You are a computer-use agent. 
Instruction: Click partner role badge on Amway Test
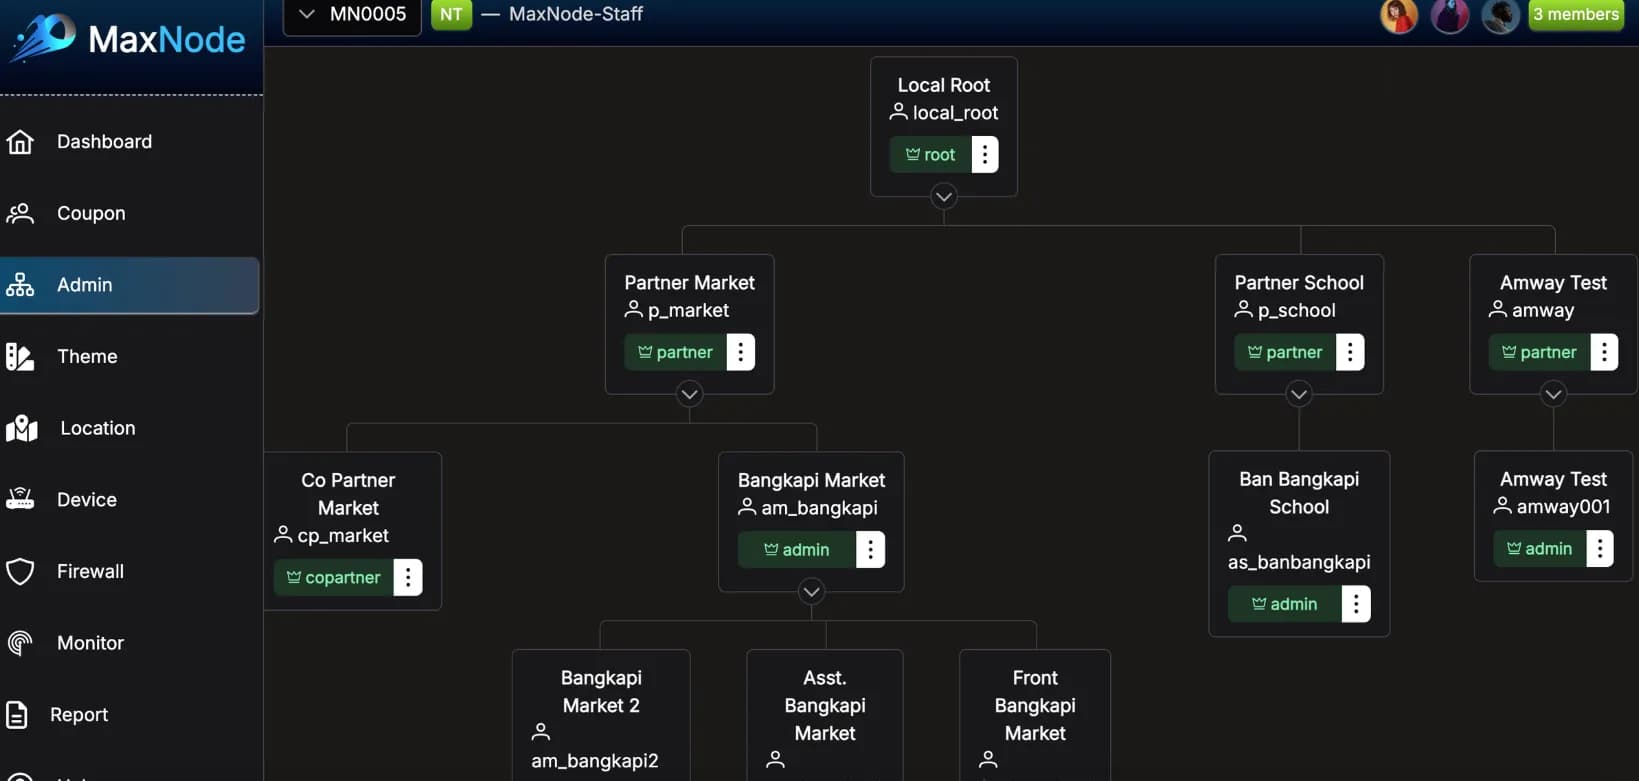click(x=1539, y=352)
